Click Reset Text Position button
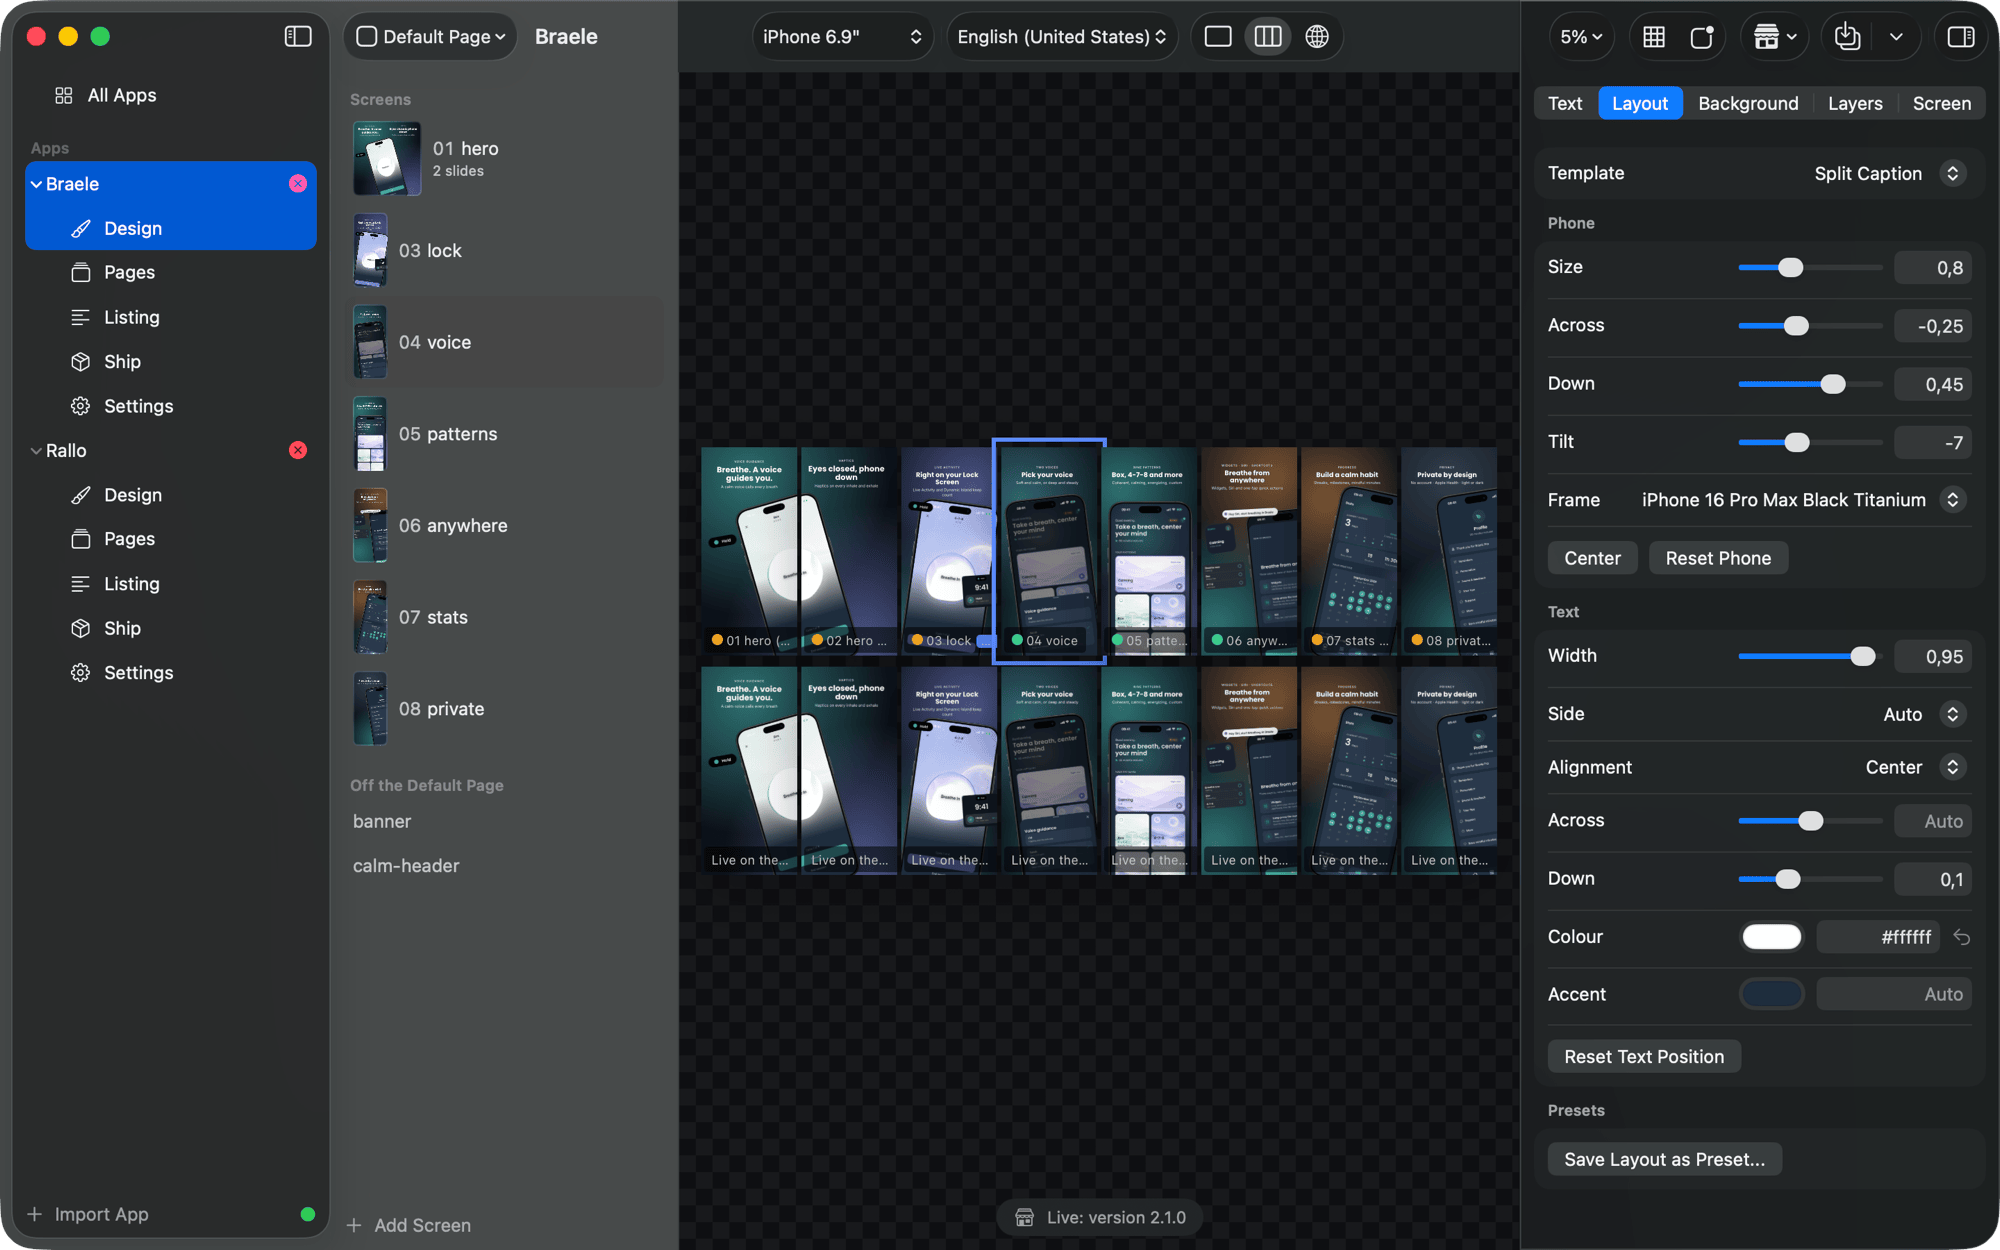 click(x=1644, y=1057)
